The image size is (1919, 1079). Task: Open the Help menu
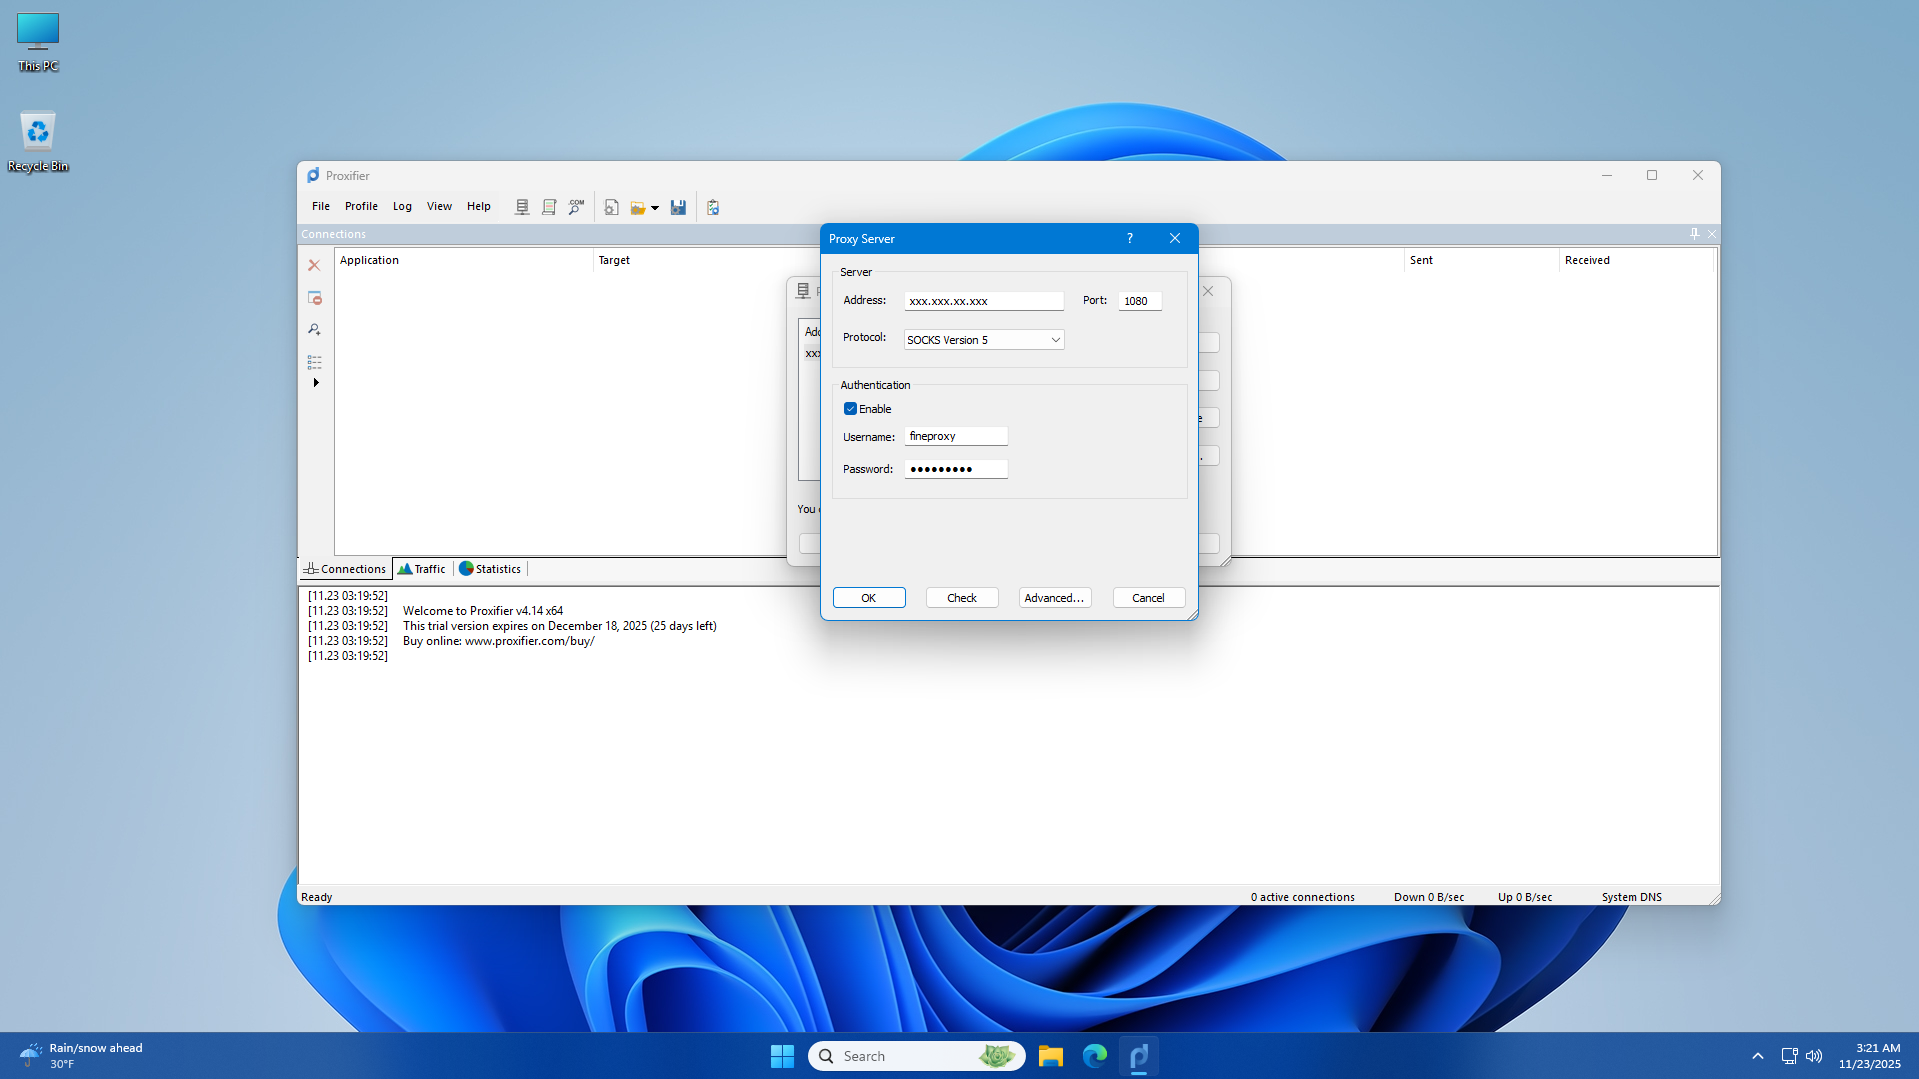coord(479,206)
